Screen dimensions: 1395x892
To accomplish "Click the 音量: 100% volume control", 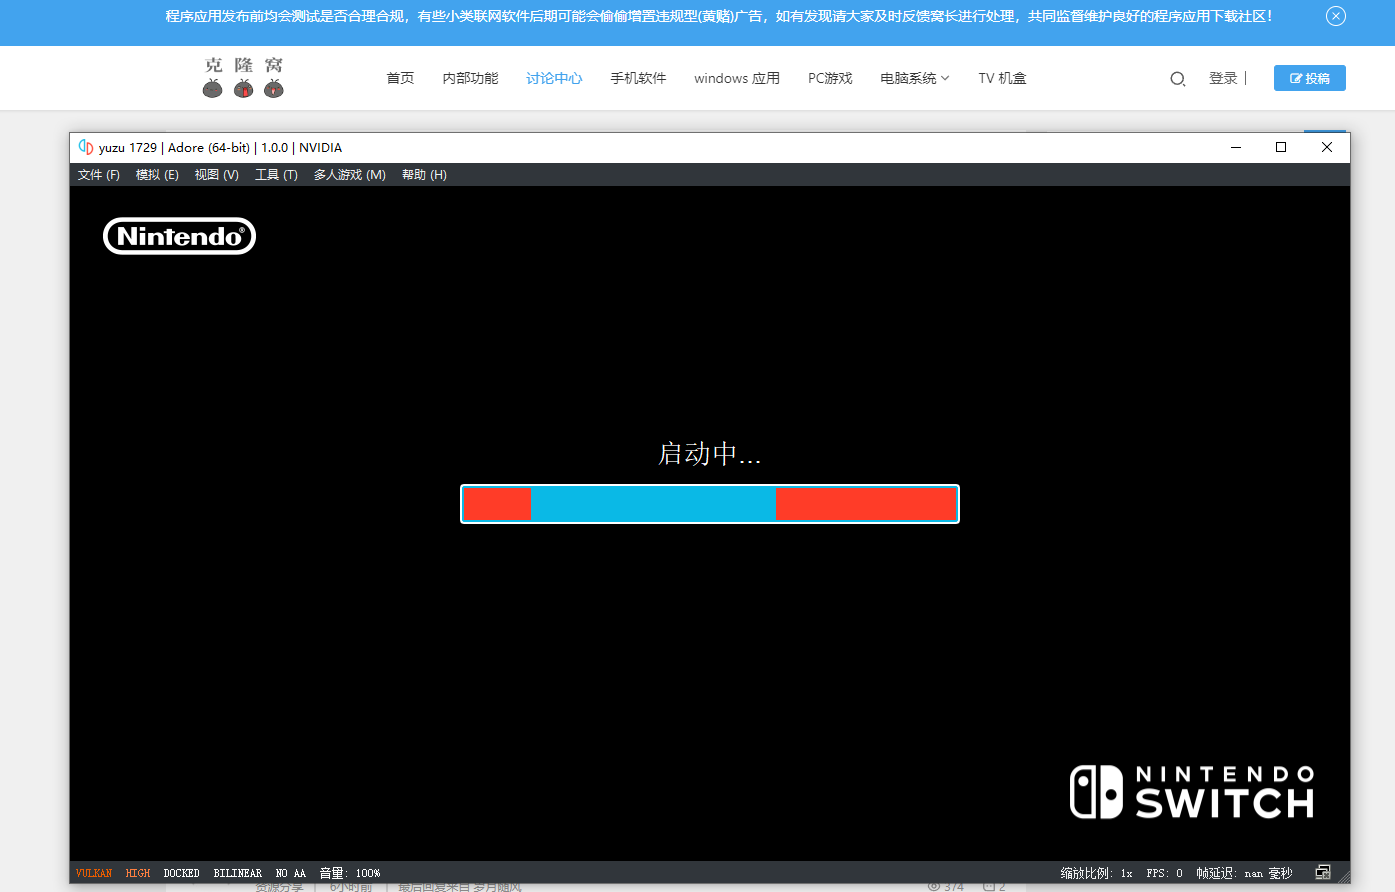I will pyautogui.click(x=350, y=873).
